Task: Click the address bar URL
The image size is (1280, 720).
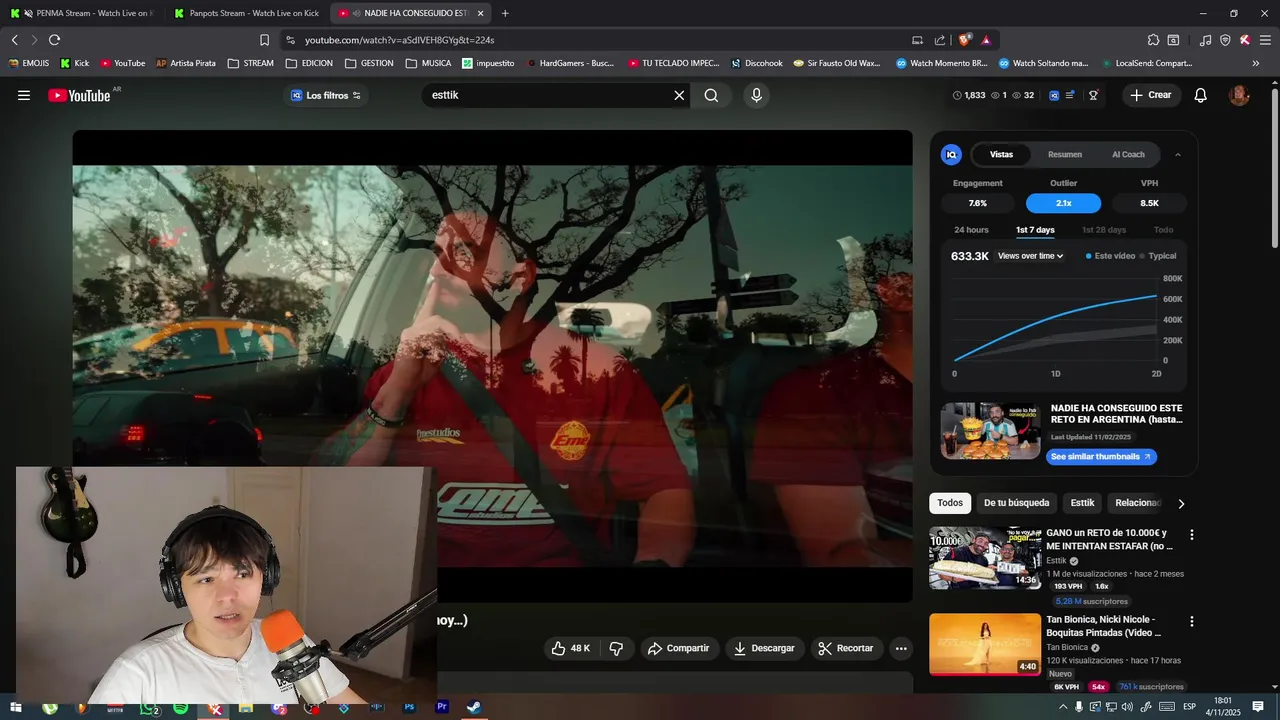Action: tap(400, 40)
